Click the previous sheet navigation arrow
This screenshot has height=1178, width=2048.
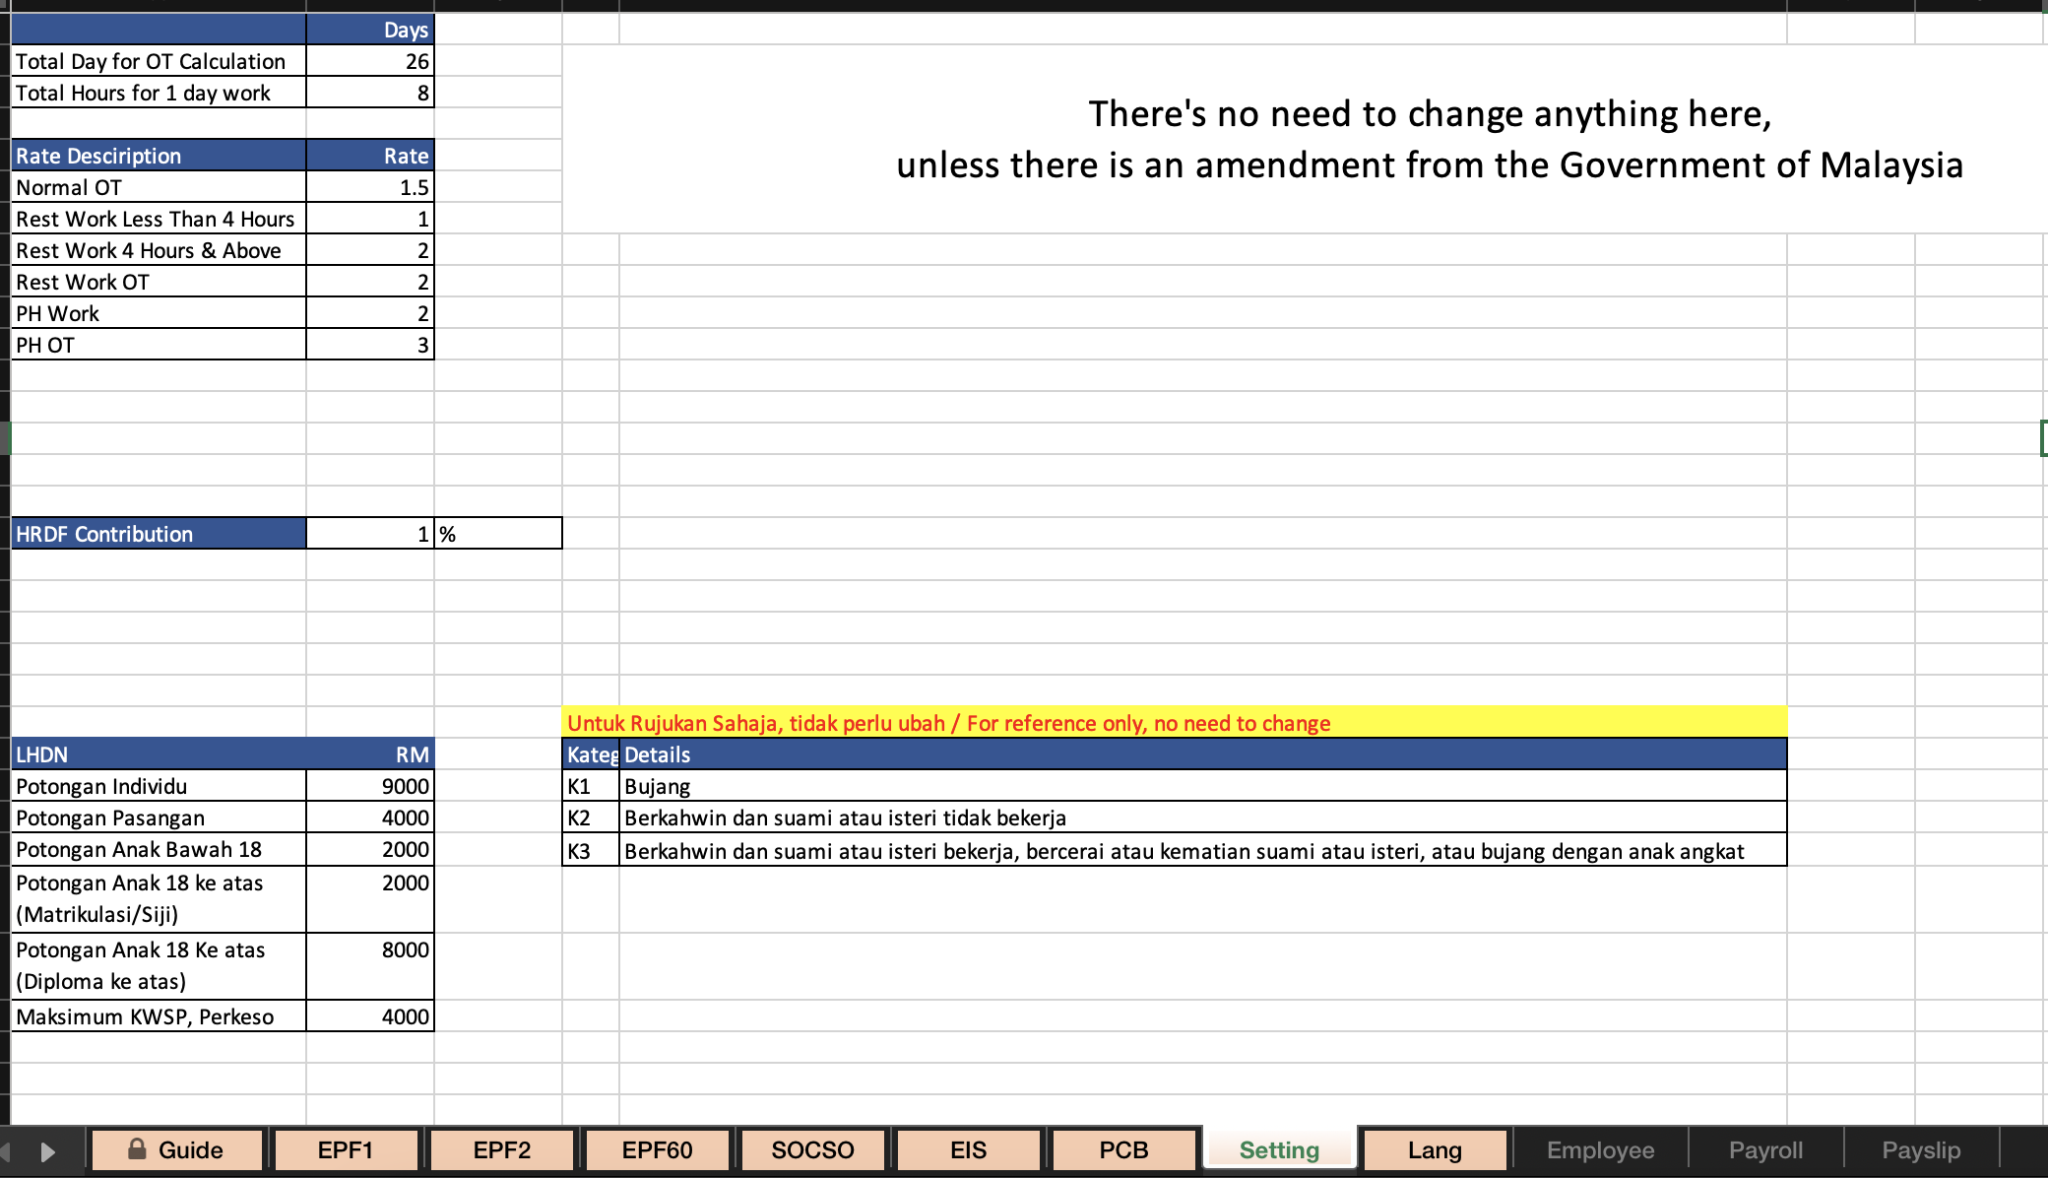point(5,1151)
